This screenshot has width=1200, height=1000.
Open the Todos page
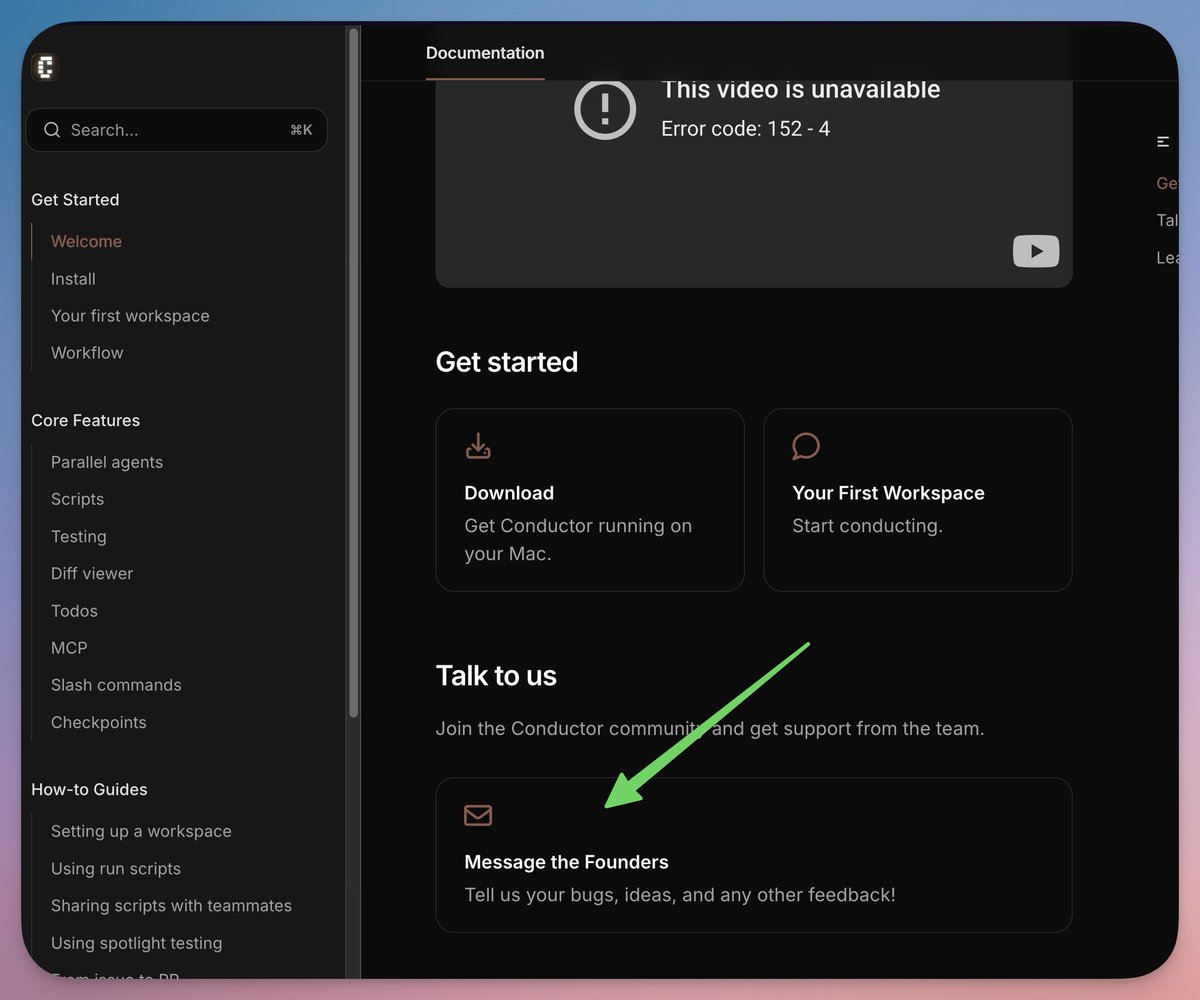point(74,611)
